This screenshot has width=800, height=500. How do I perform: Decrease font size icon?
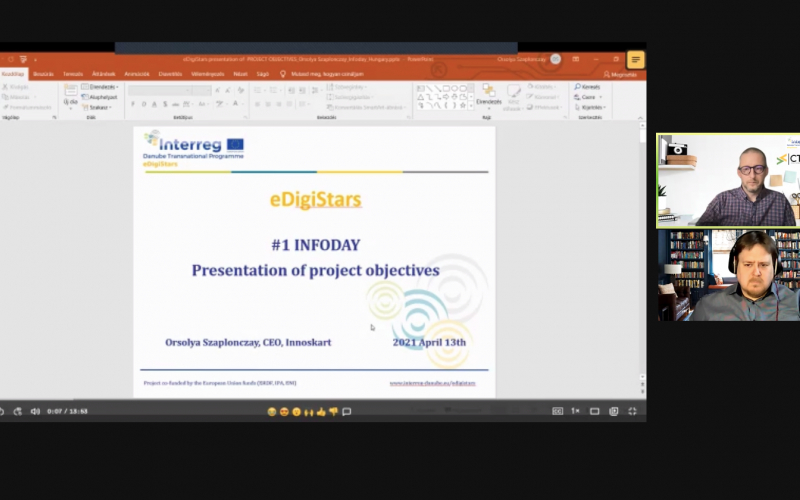(x=228, y=90)
